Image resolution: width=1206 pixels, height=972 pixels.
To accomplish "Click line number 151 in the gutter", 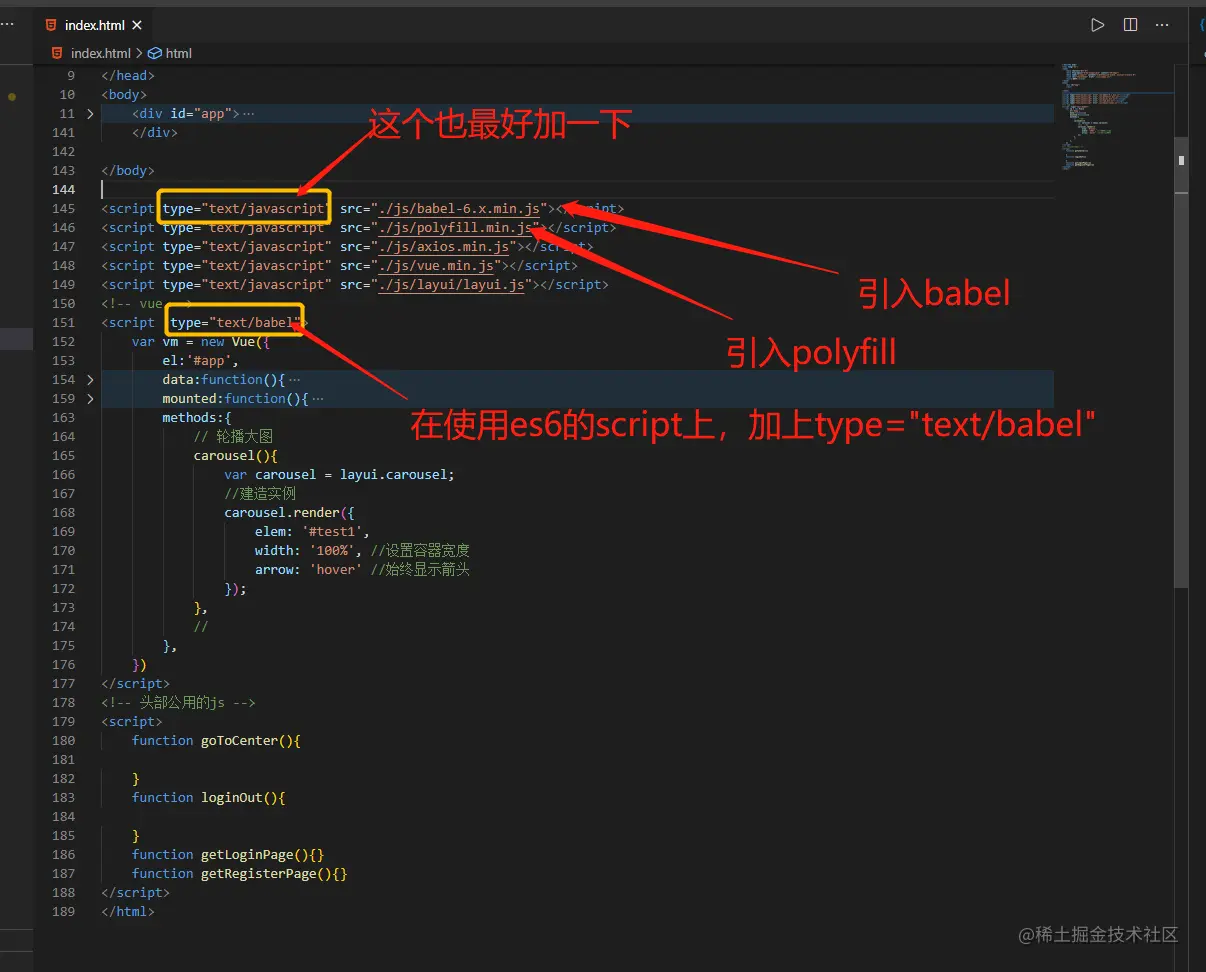I will [x=63, y=322].
